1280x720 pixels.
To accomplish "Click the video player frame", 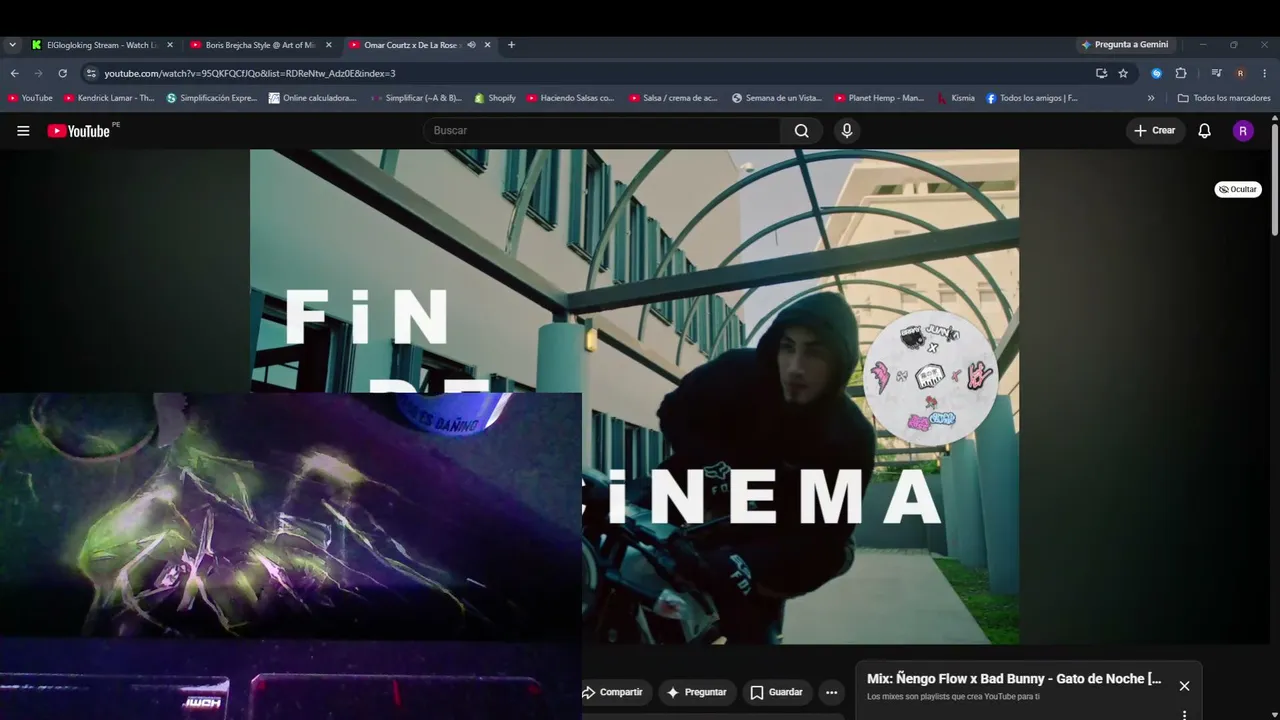I will (x=634, y=397).
